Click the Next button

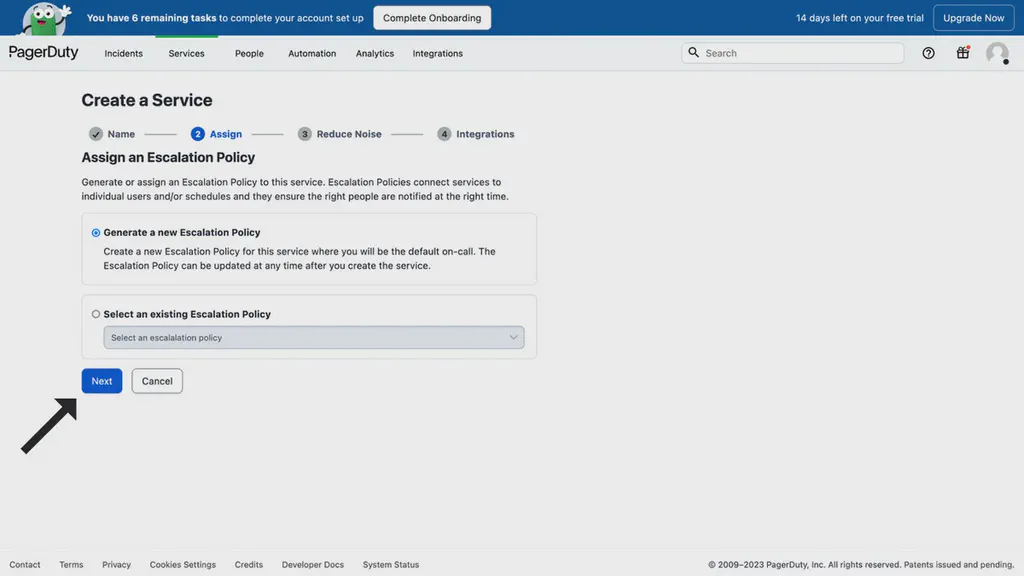(101, 381)
